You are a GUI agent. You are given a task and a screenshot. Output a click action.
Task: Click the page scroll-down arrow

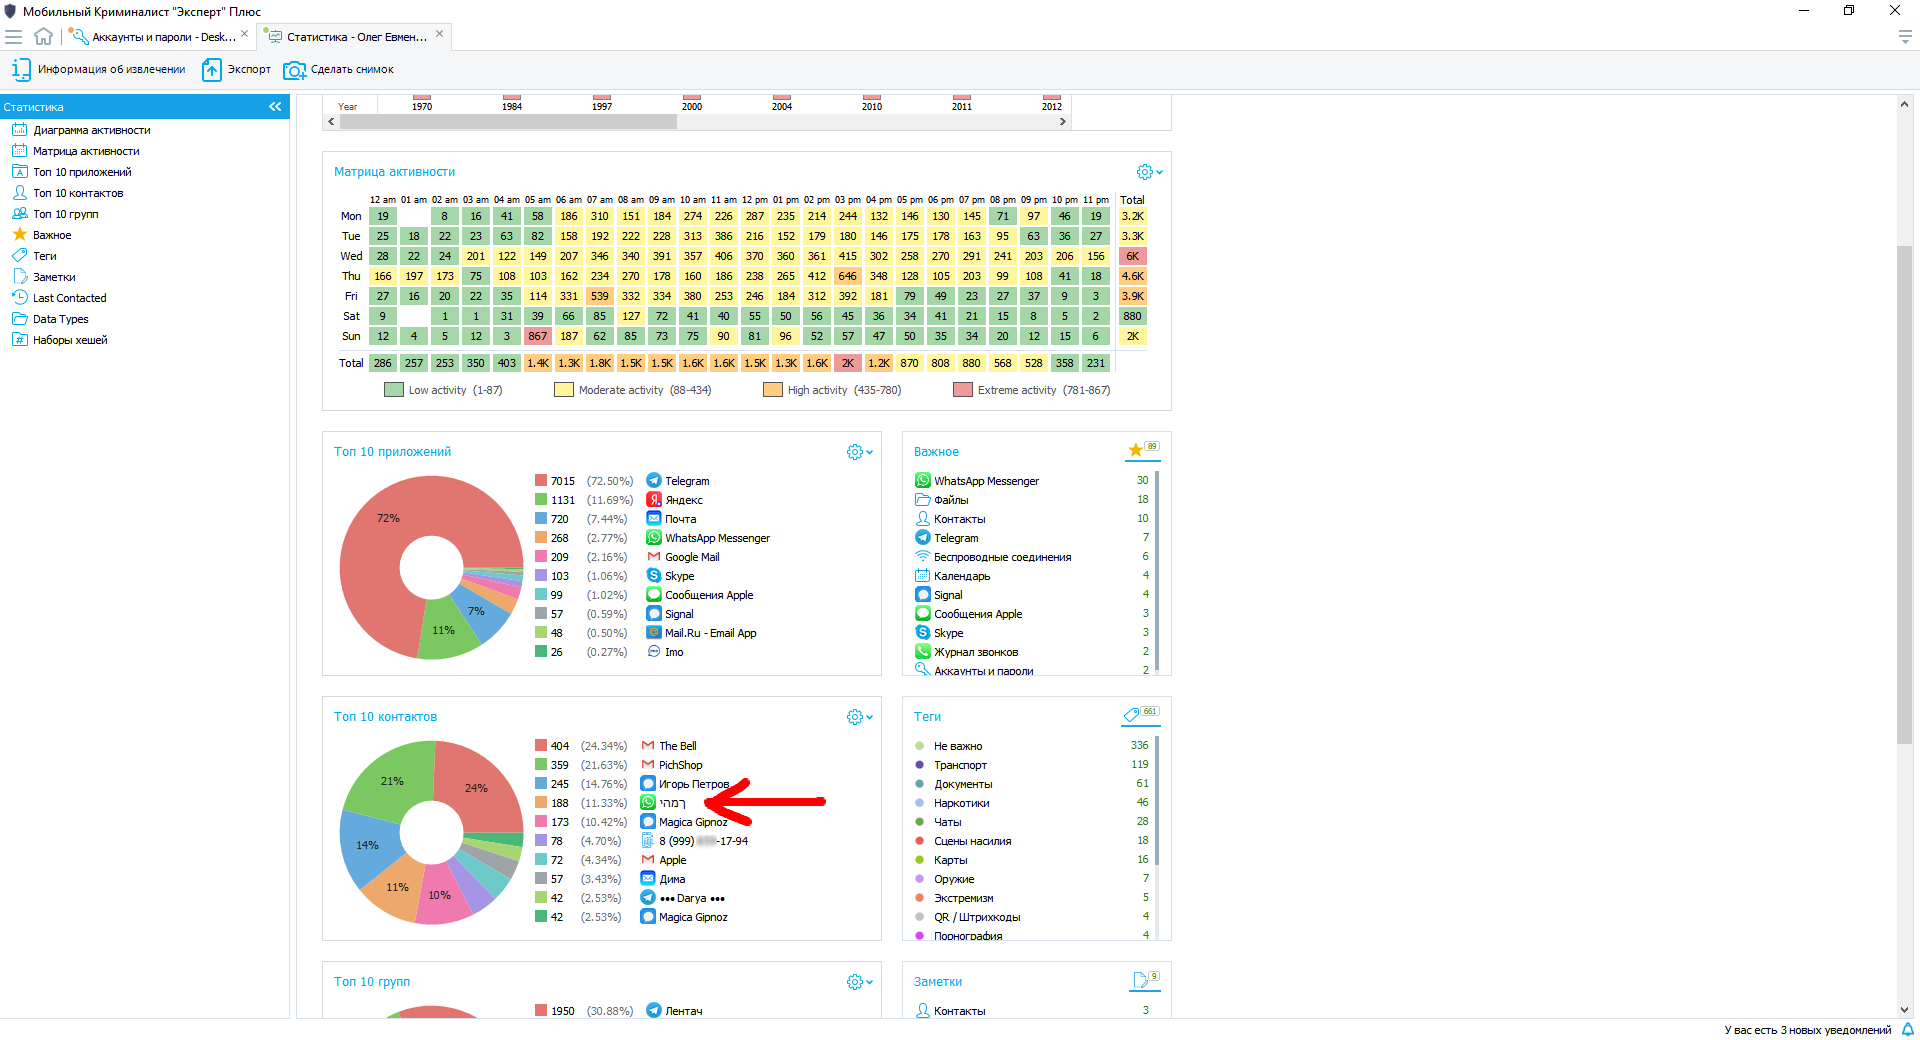coord(1904,1010)
